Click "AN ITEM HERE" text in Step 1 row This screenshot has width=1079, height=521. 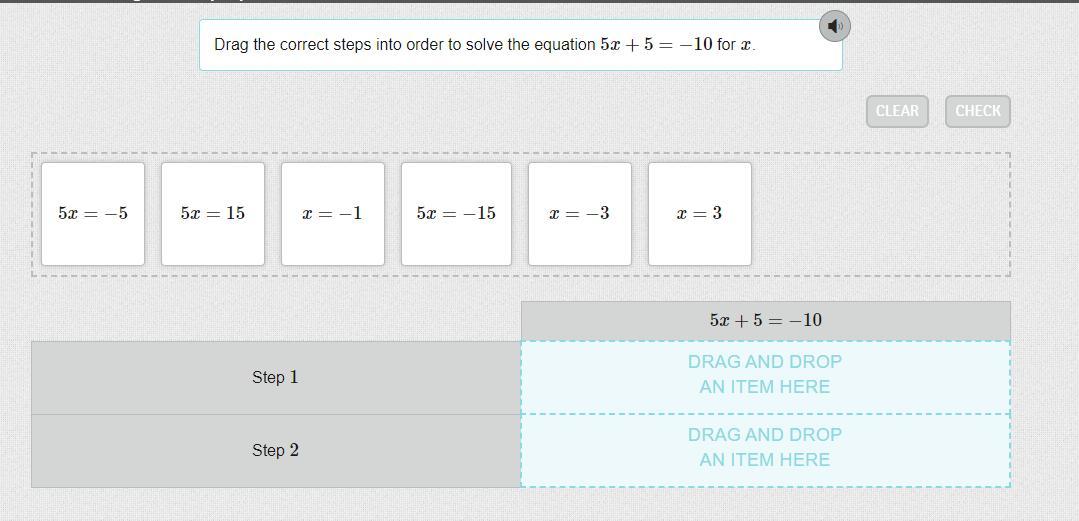[x=765, y=387]
